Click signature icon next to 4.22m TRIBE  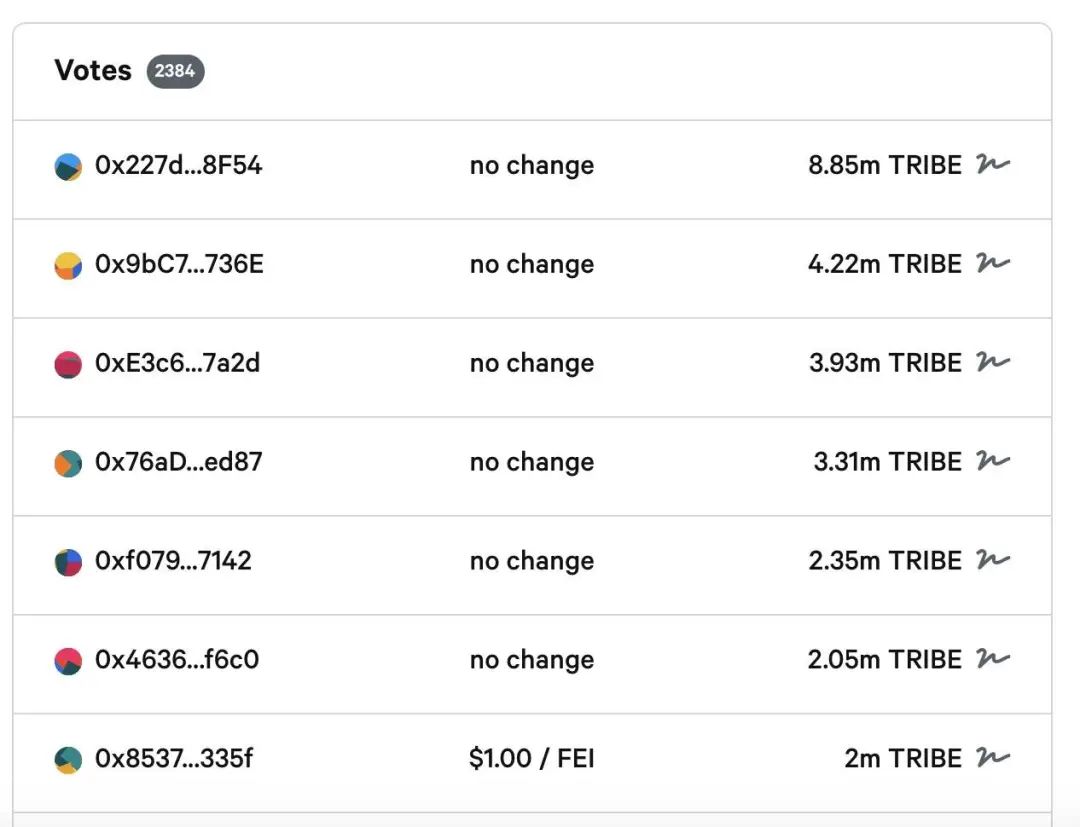993,263
